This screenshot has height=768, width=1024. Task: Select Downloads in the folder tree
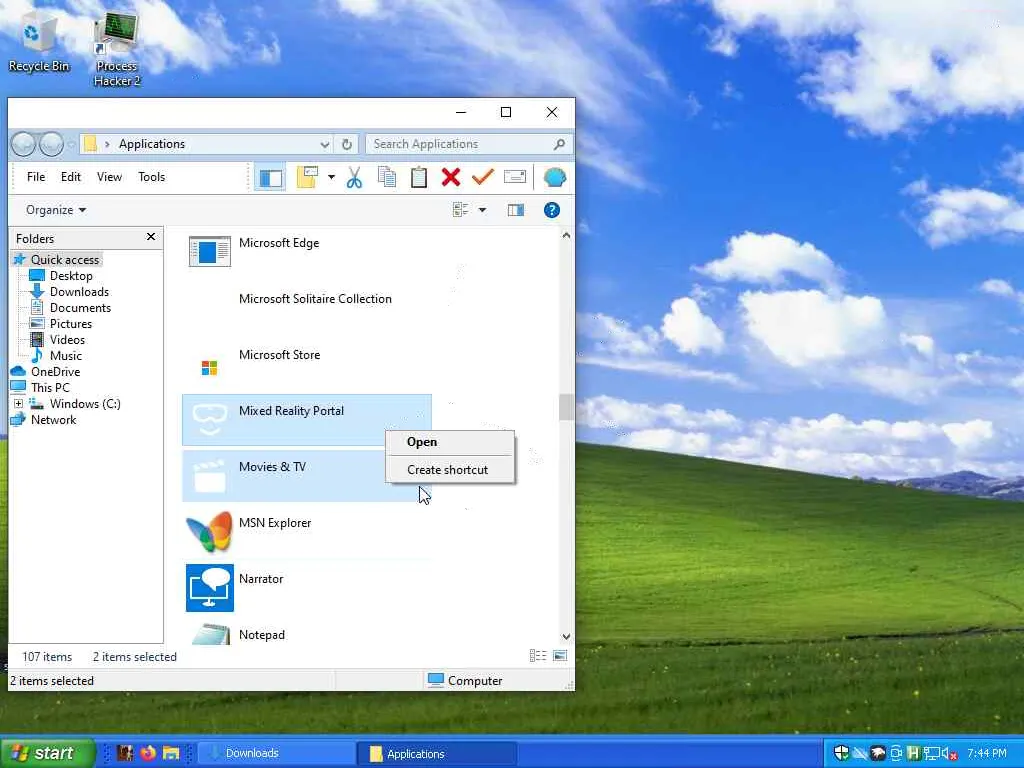79,292
